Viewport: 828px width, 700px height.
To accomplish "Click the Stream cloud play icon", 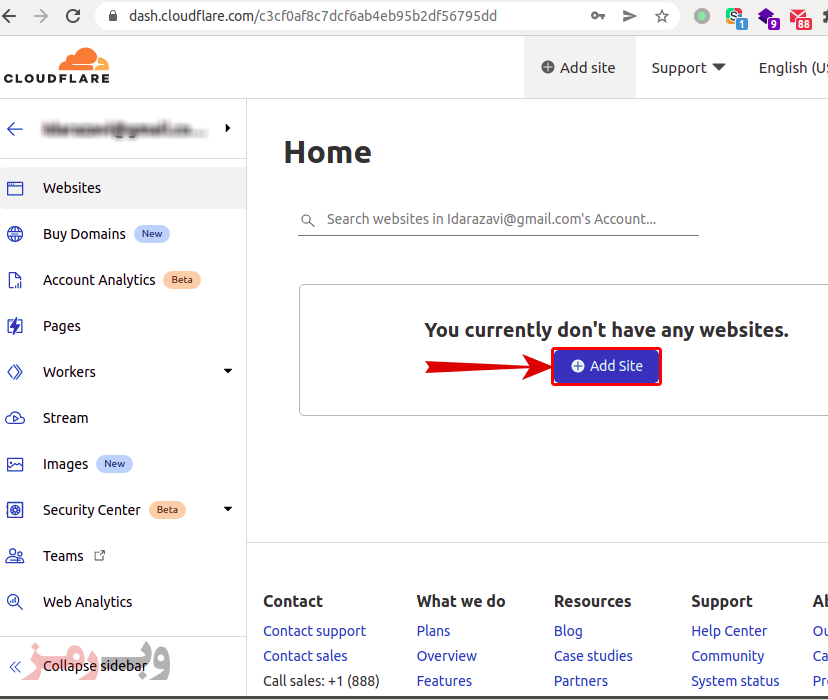I will tap(15, 418).
